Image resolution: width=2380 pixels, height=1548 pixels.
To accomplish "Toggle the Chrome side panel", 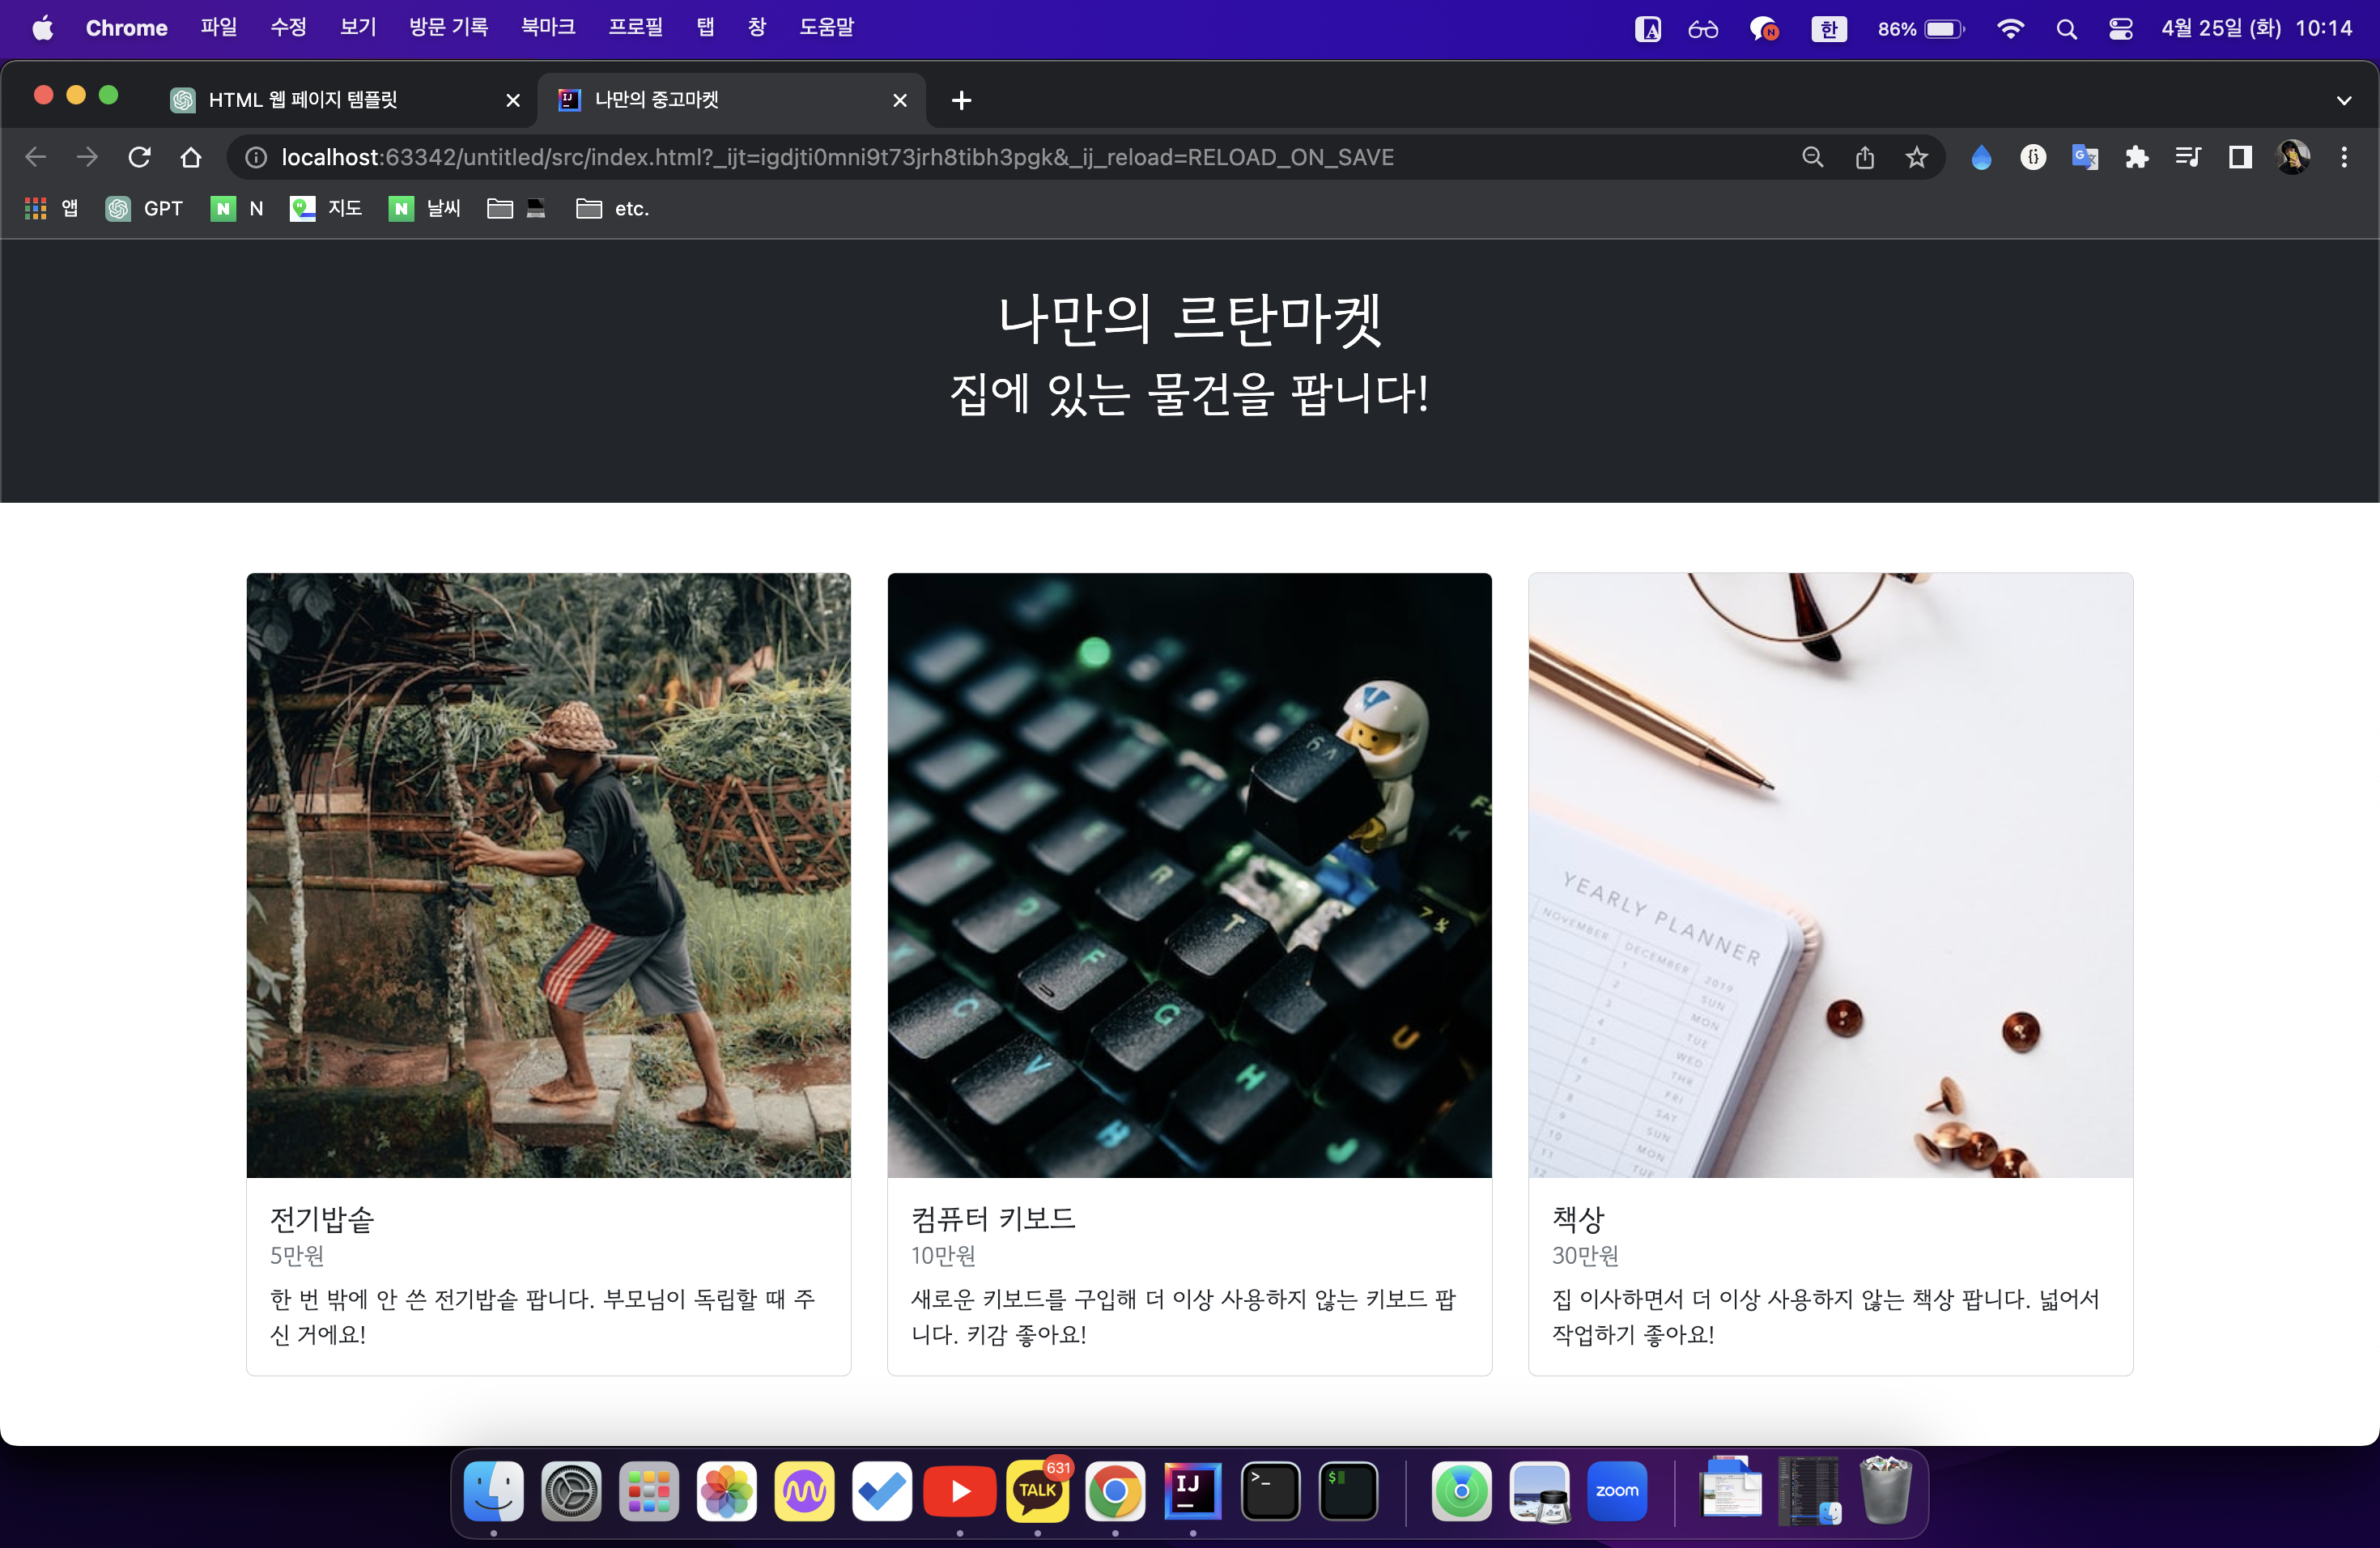I will point(2240,157).
